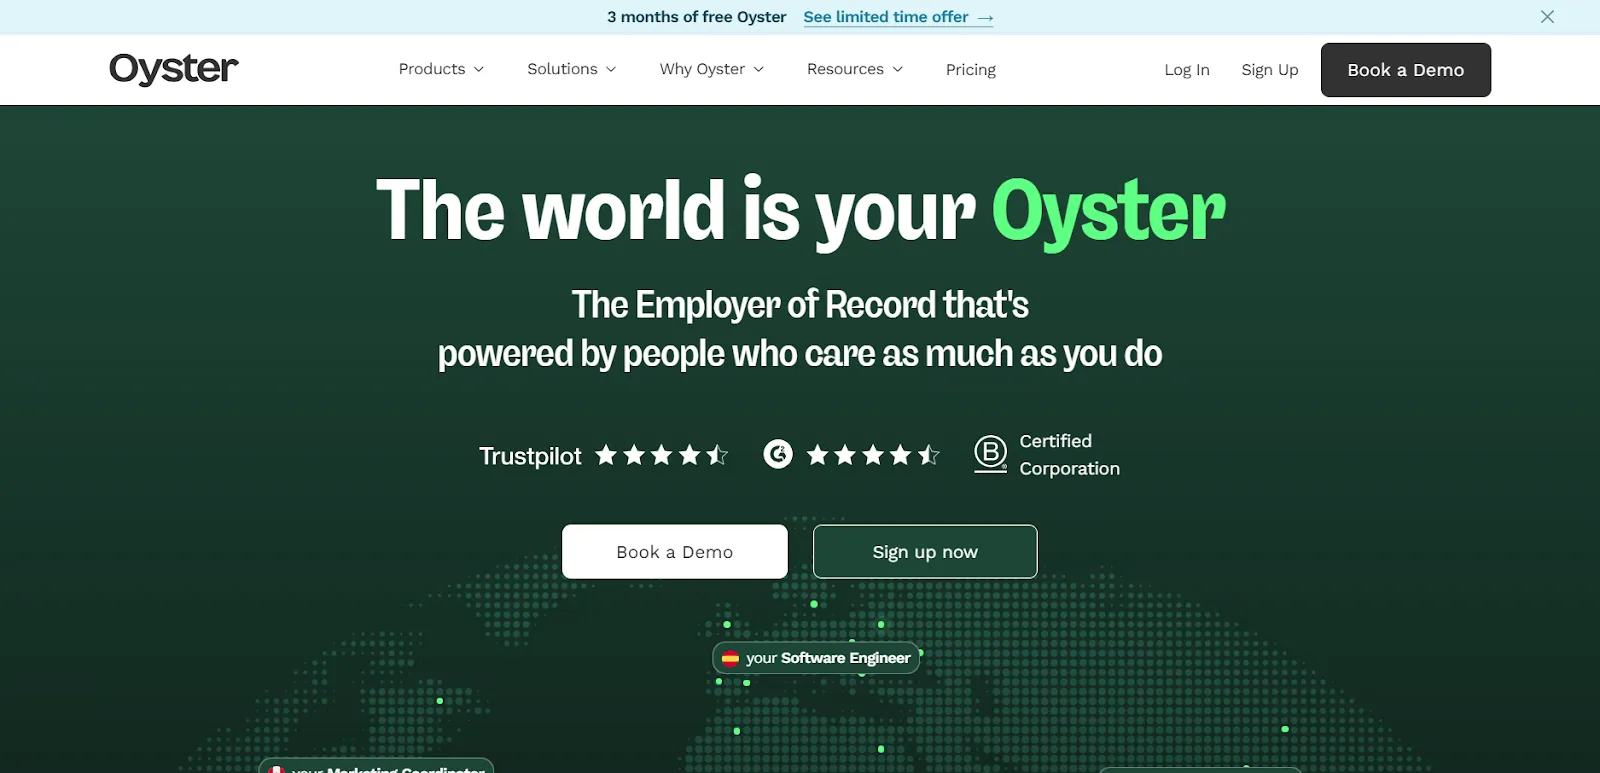This screenshot has width=1600, height=773.
Task: Click 'The world is your Oyster' headline
Action: coord(800,212)
